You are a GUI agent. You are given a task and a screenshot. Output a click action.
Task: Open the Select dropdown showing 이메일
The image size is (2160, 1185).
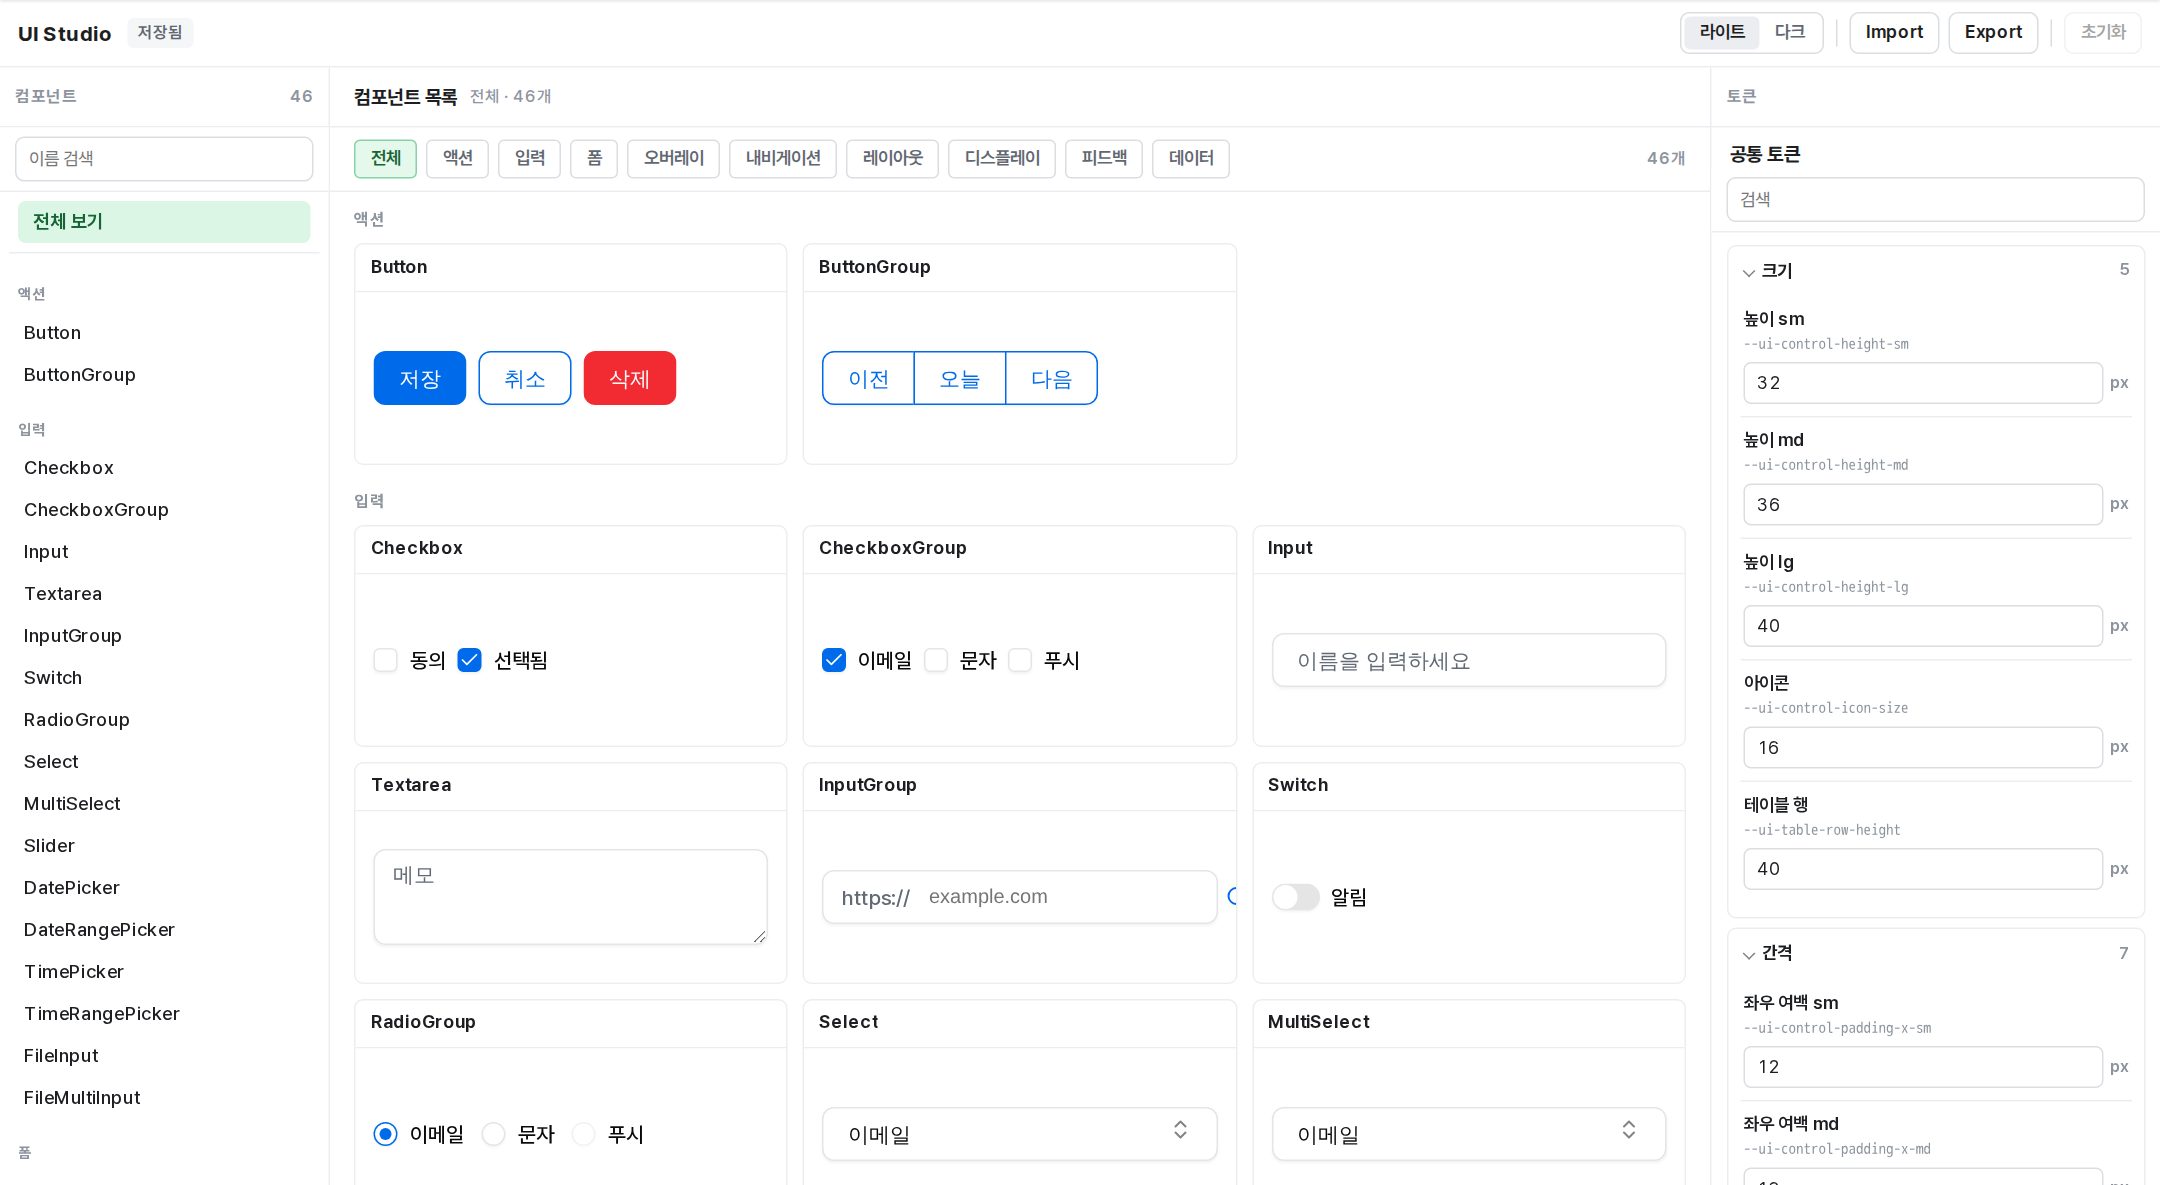coord(1019,1134)
